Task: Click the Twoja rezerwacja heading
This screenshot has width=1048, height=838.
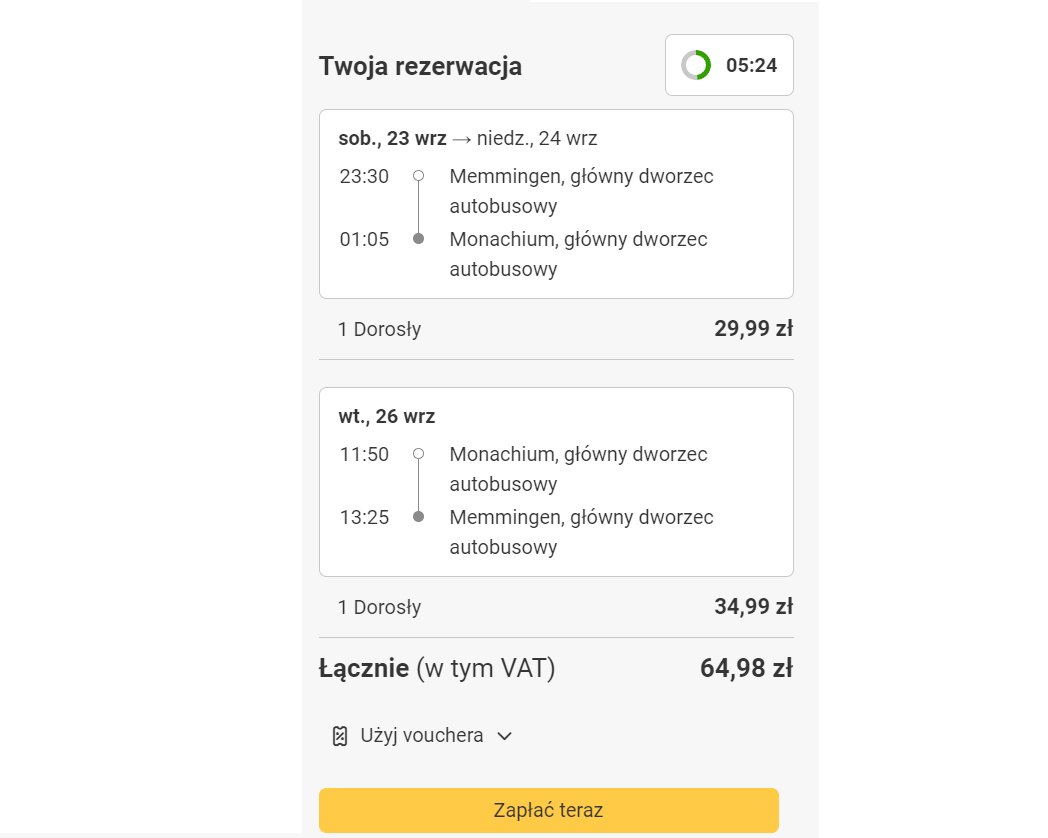Action: [x=420, y=67]
